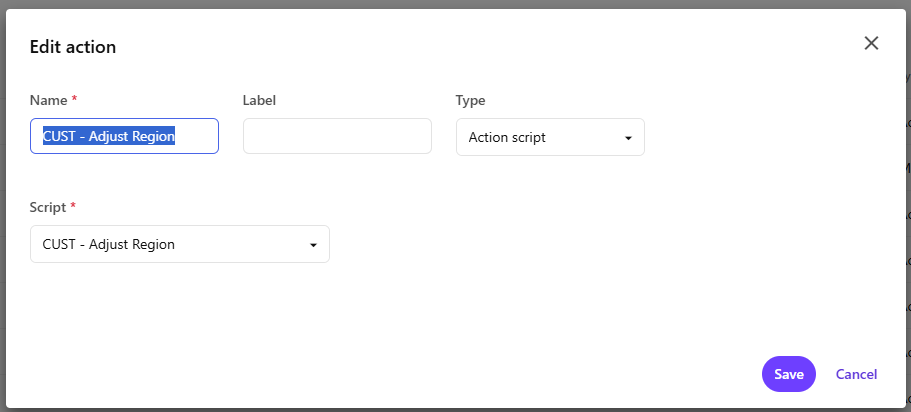Viewport: 911px width, 412px height.
Task: Save the edited action
Action: [788, 374]
